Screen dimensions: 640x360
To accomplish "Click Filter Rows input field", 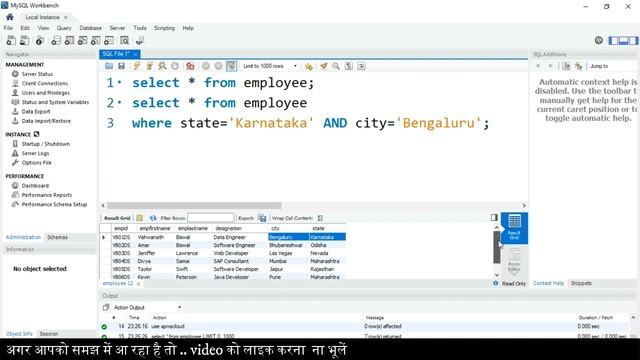I will click(x=211, y=218).
